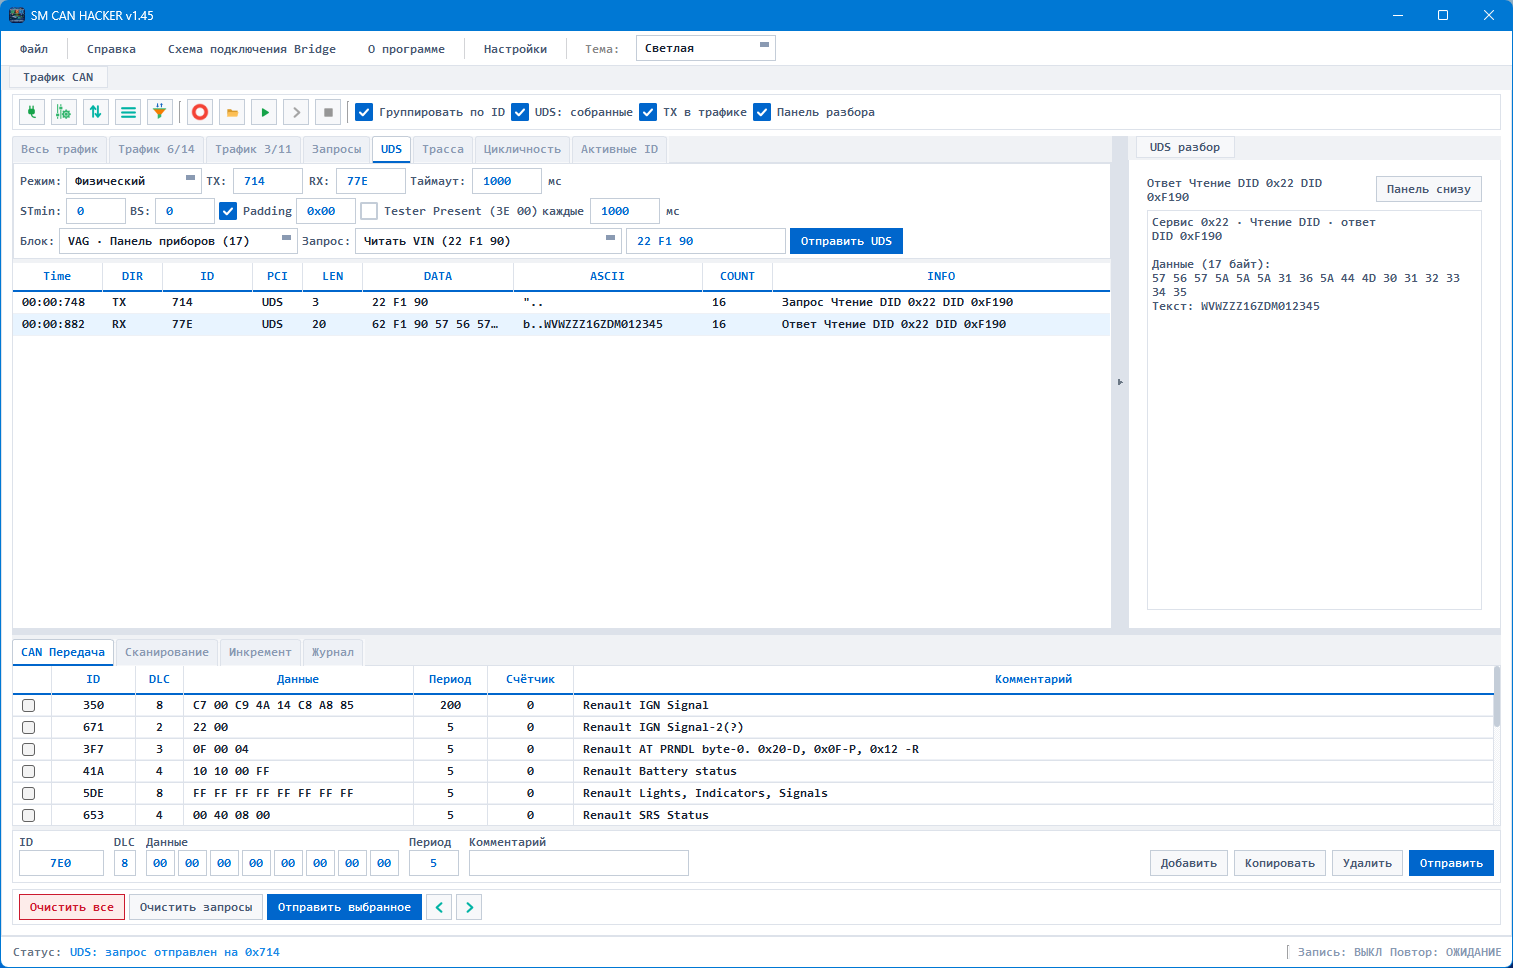
Task: Click the Очистить запросы button
Action: pyautogui.click(x=196, y=907)
